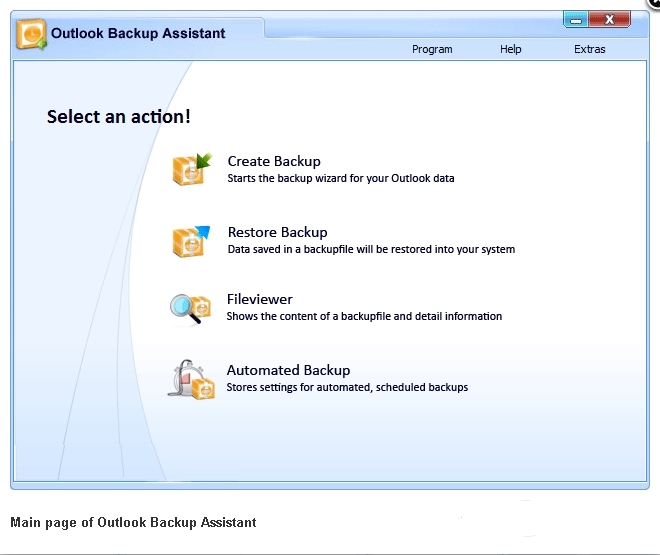
Task: Click the Restore Backup box icon
Action: (x=191, y=242)
